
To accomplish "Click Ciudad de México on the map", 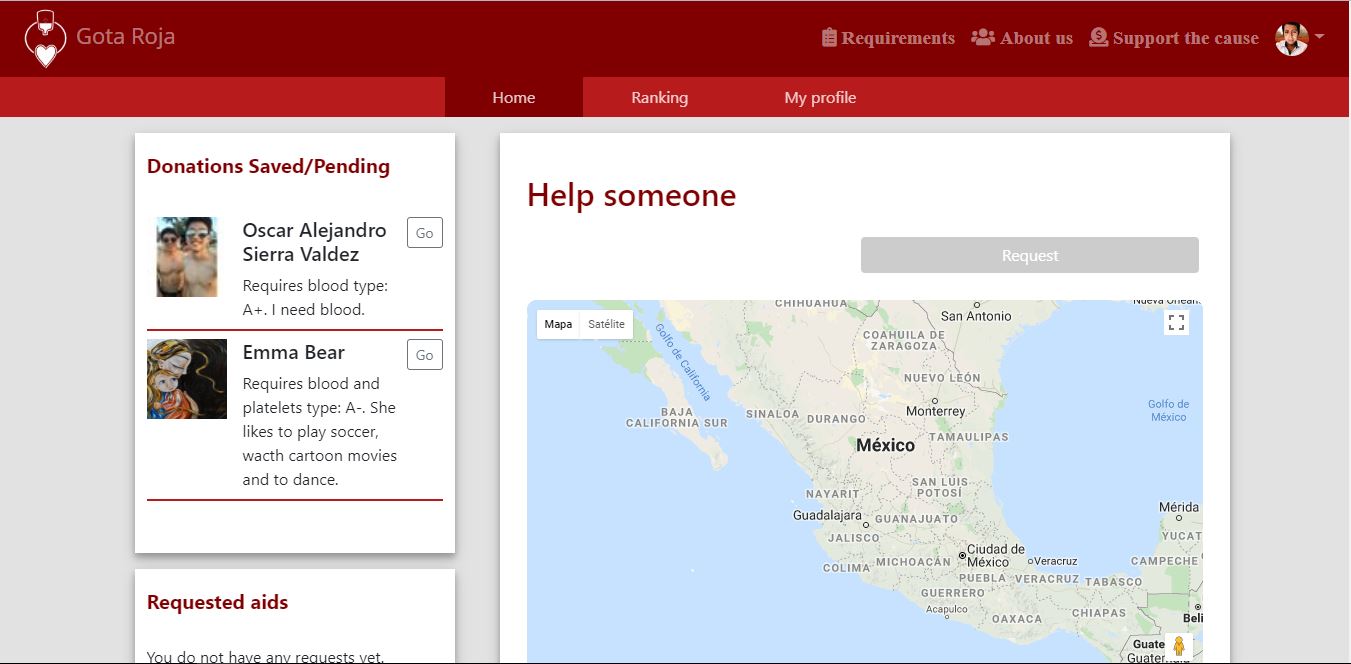I will point(995,555).
